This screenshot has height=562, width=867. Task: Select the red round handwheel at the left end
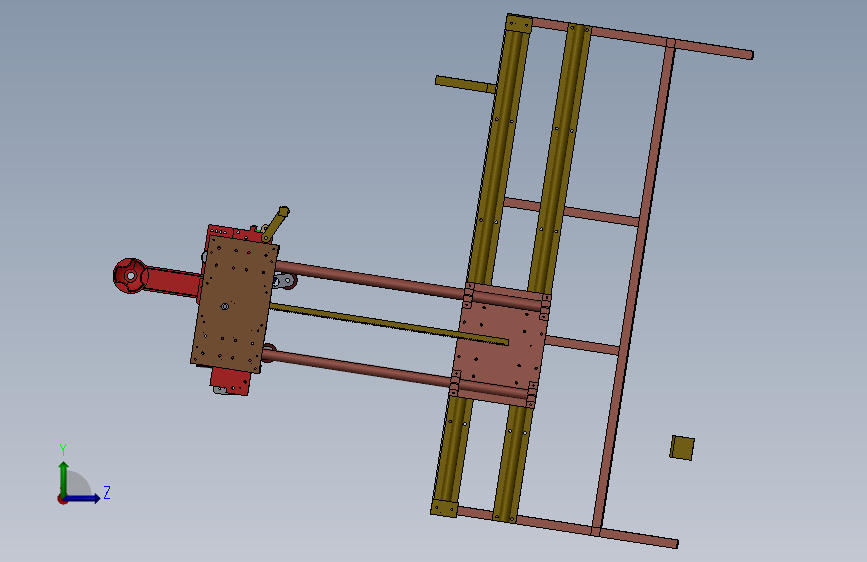coord(130,275)
